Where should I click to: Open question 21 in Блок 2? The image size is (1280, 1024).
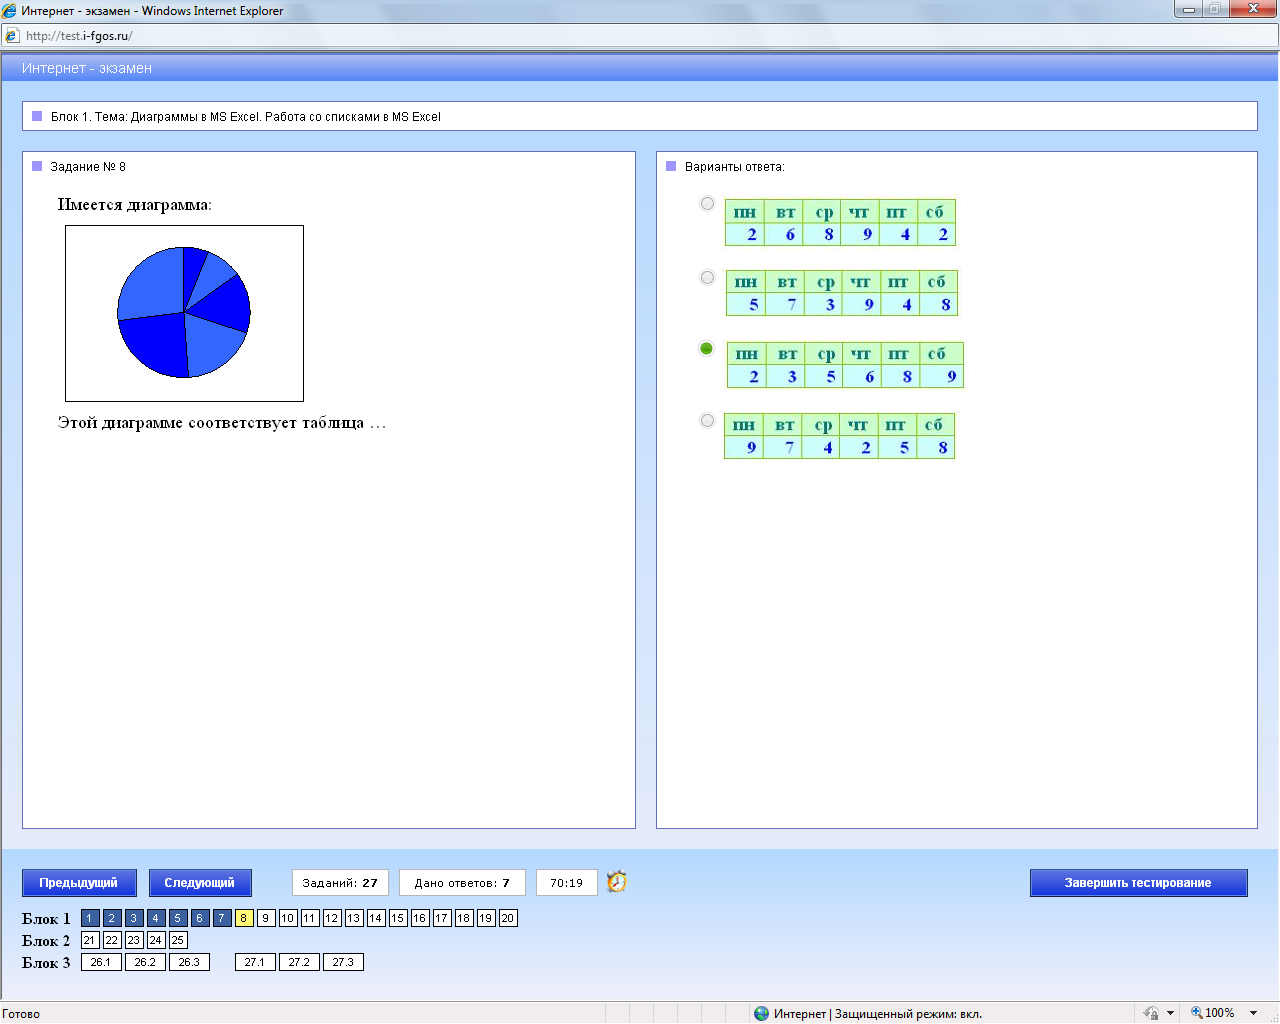90,940
